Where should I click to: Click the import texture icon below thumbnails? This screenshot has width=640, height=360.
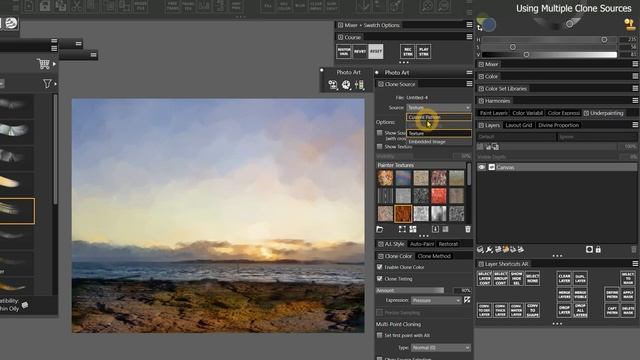click(x=435, y=229)
